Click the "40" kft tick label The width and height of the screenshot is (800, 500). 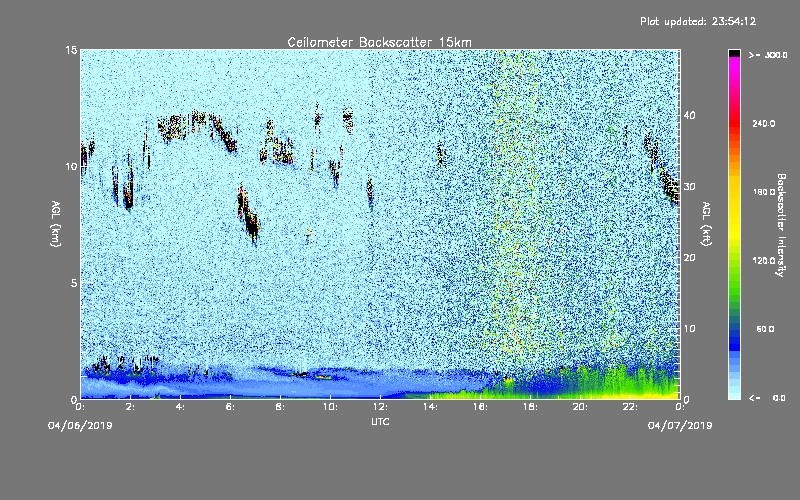(689, 115)
